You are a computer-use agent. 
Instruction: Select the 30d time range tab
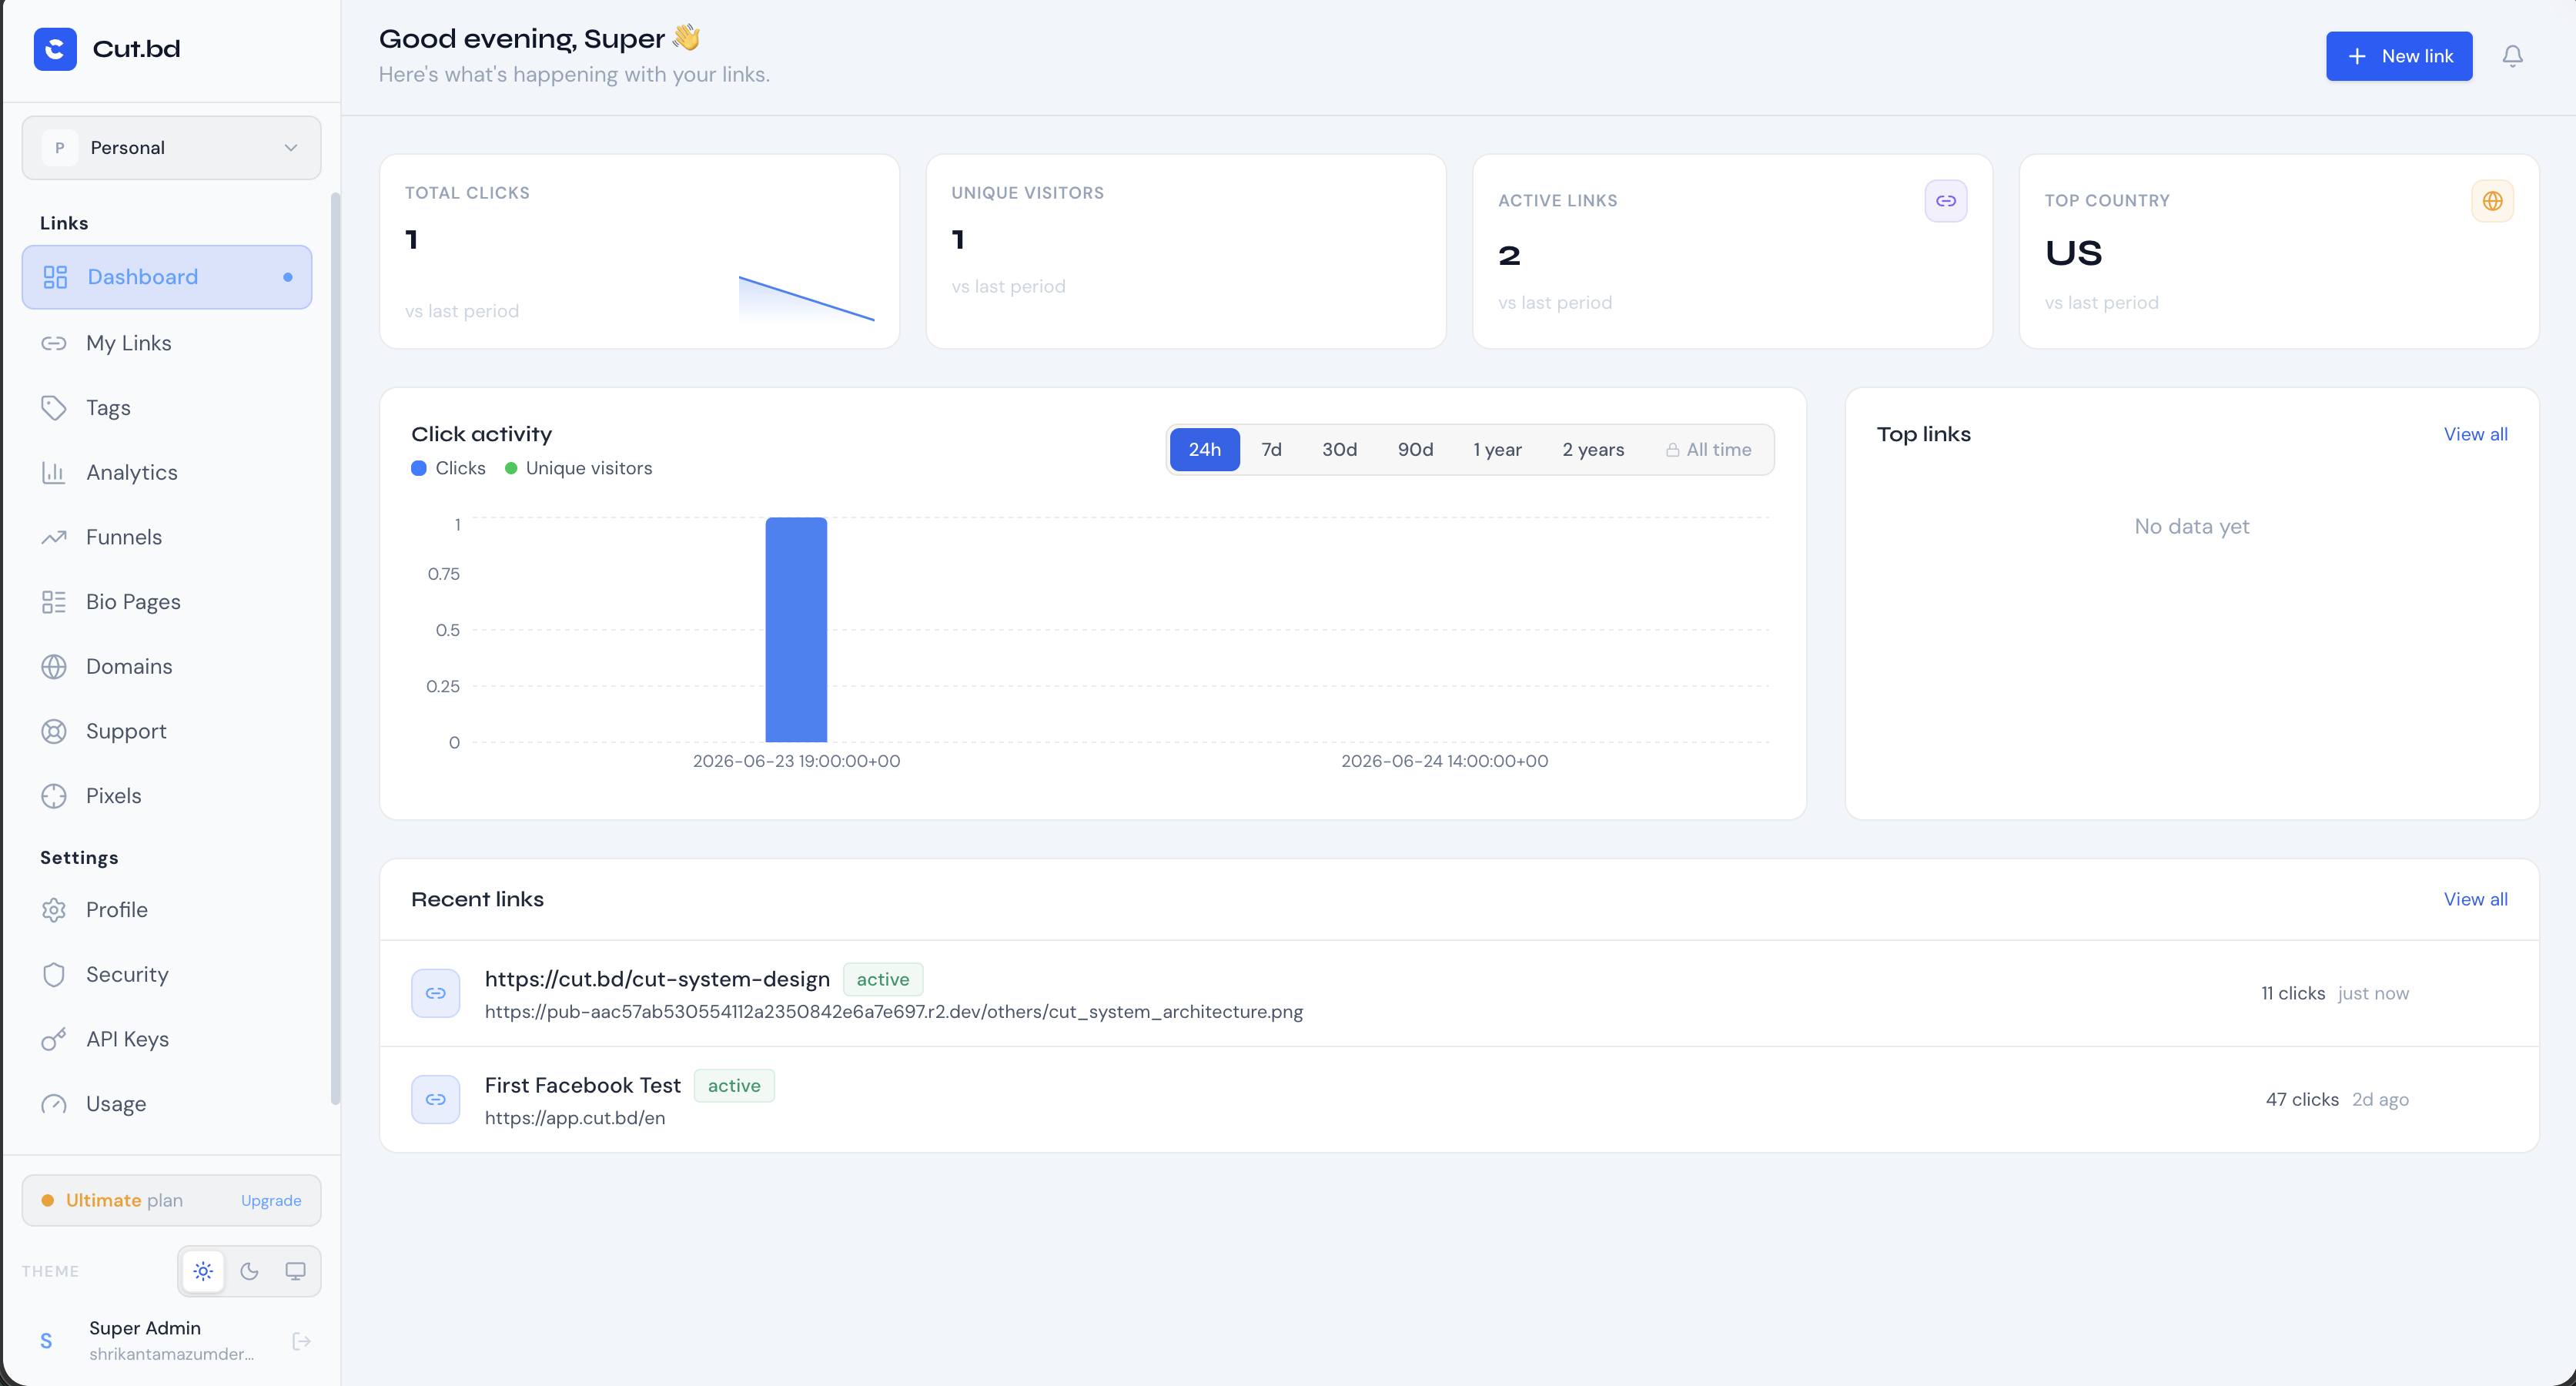click(x=1339, y=450)
